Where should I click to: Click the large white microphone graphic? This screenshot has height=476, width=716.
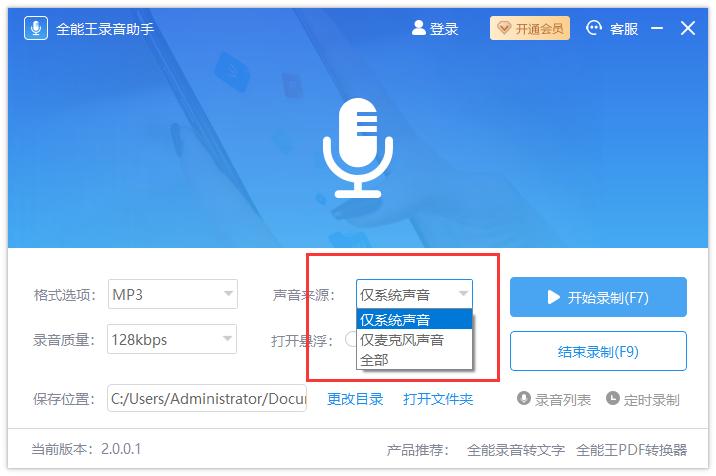[357, 147]
